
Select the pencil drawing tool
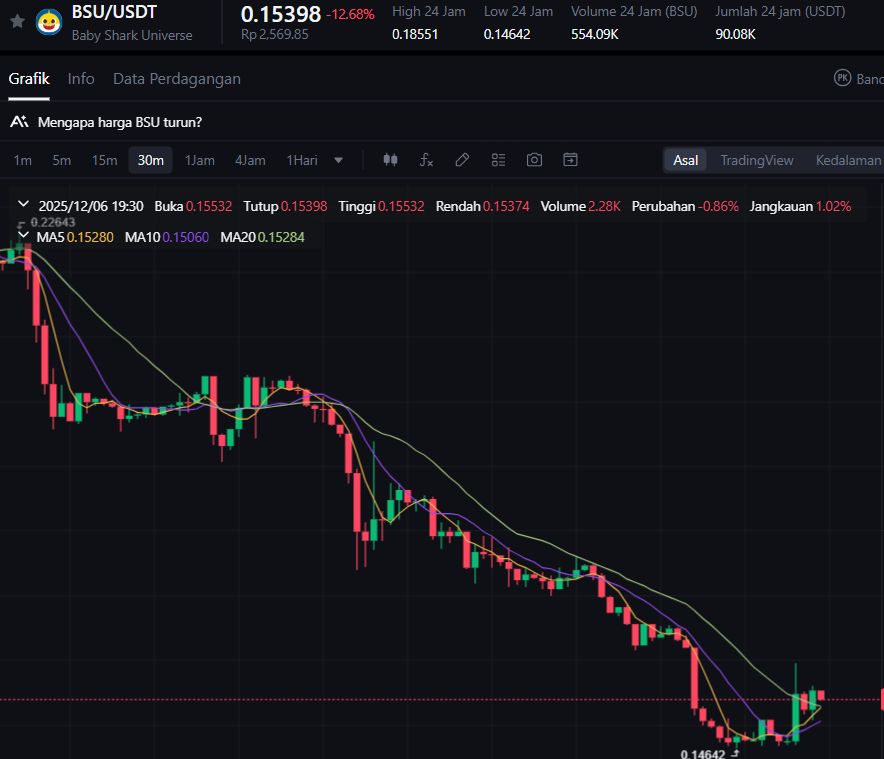click(462, 160)
